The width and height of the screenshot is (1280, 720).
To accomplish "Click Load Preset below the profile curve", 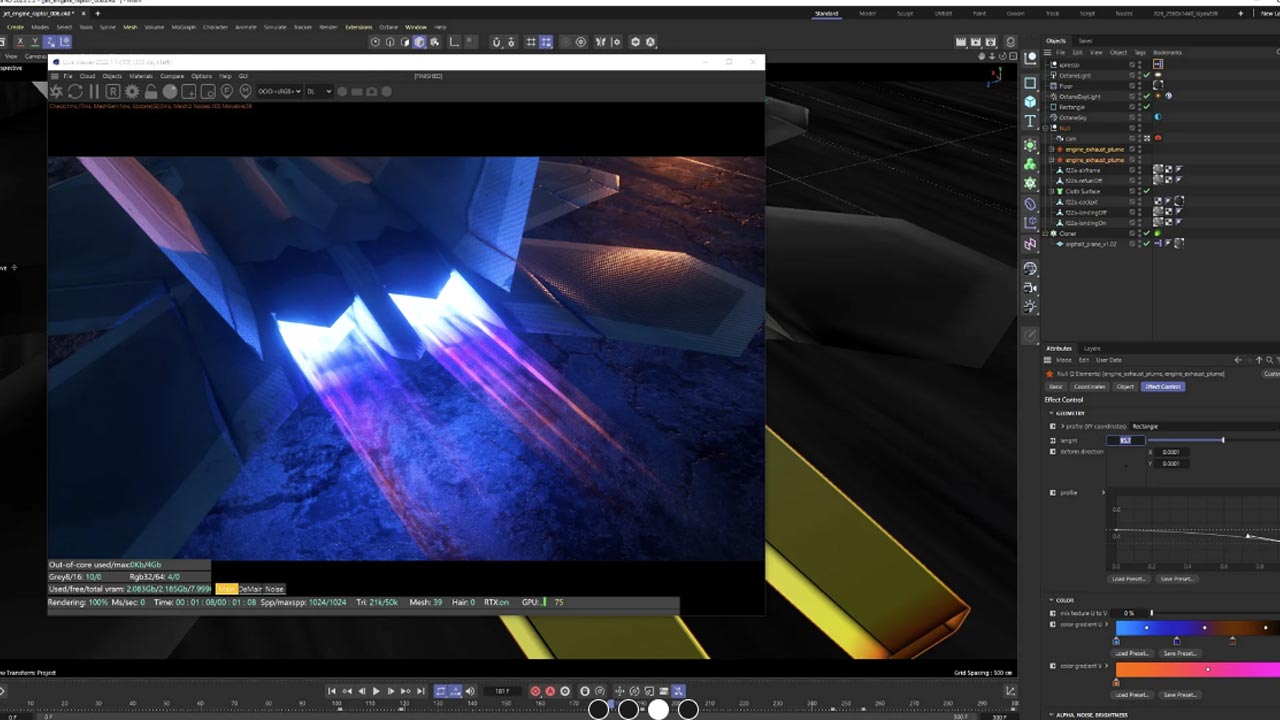I will pos(1128,579).
